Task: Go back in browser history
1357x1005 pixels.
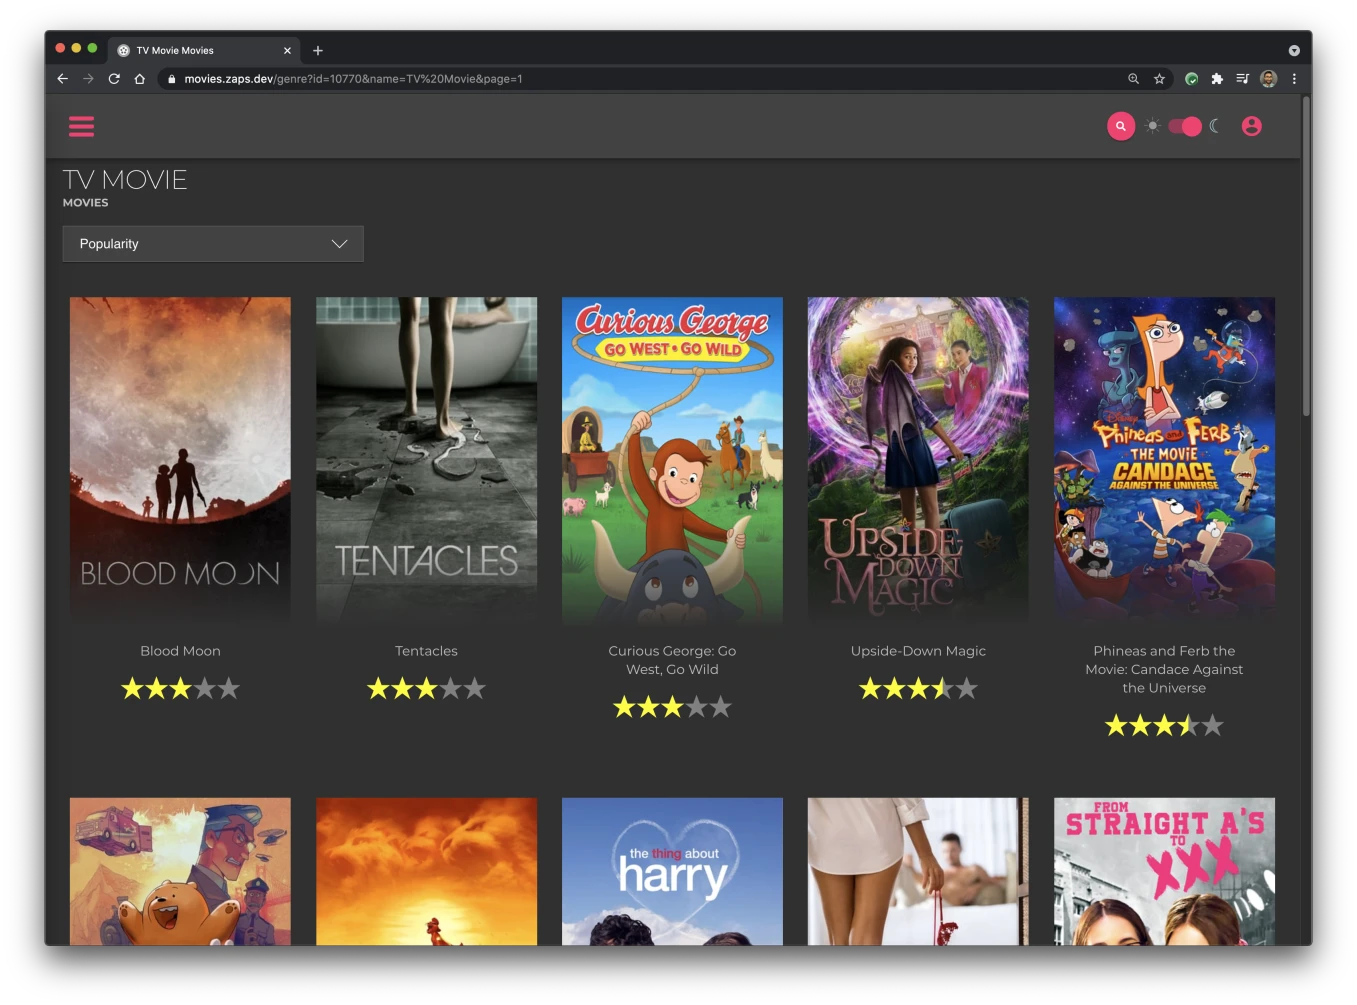Action: click(62, 79)
